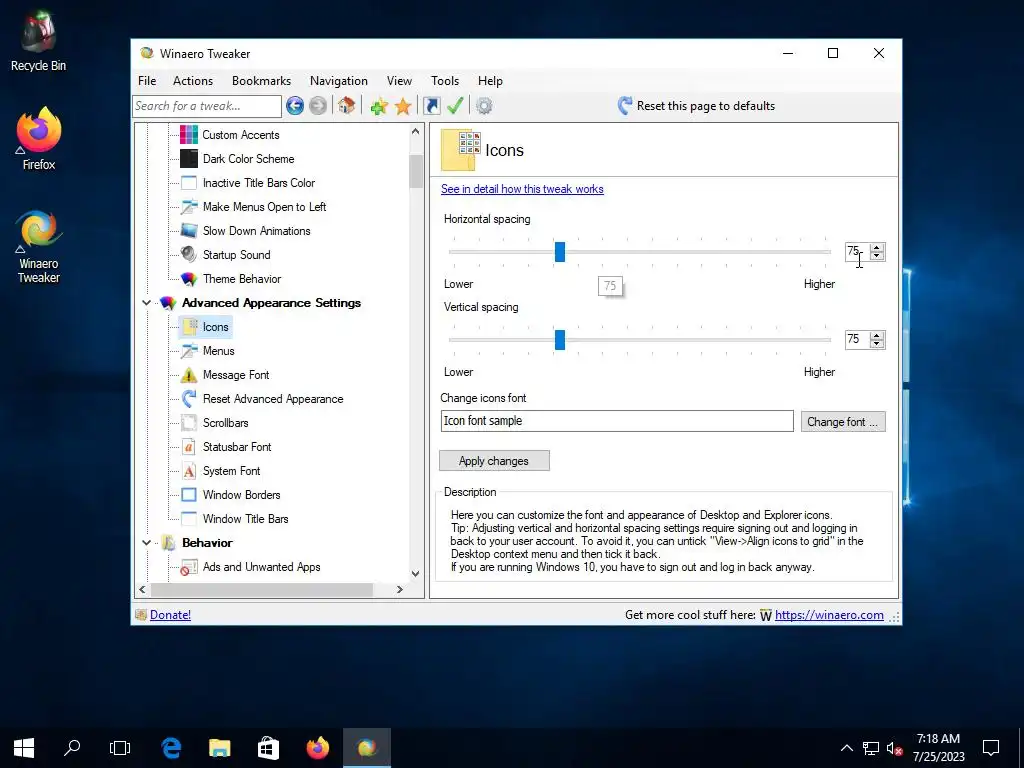1024x768 pixels.
Task: Open the Help menu
Action: point(490,81)
